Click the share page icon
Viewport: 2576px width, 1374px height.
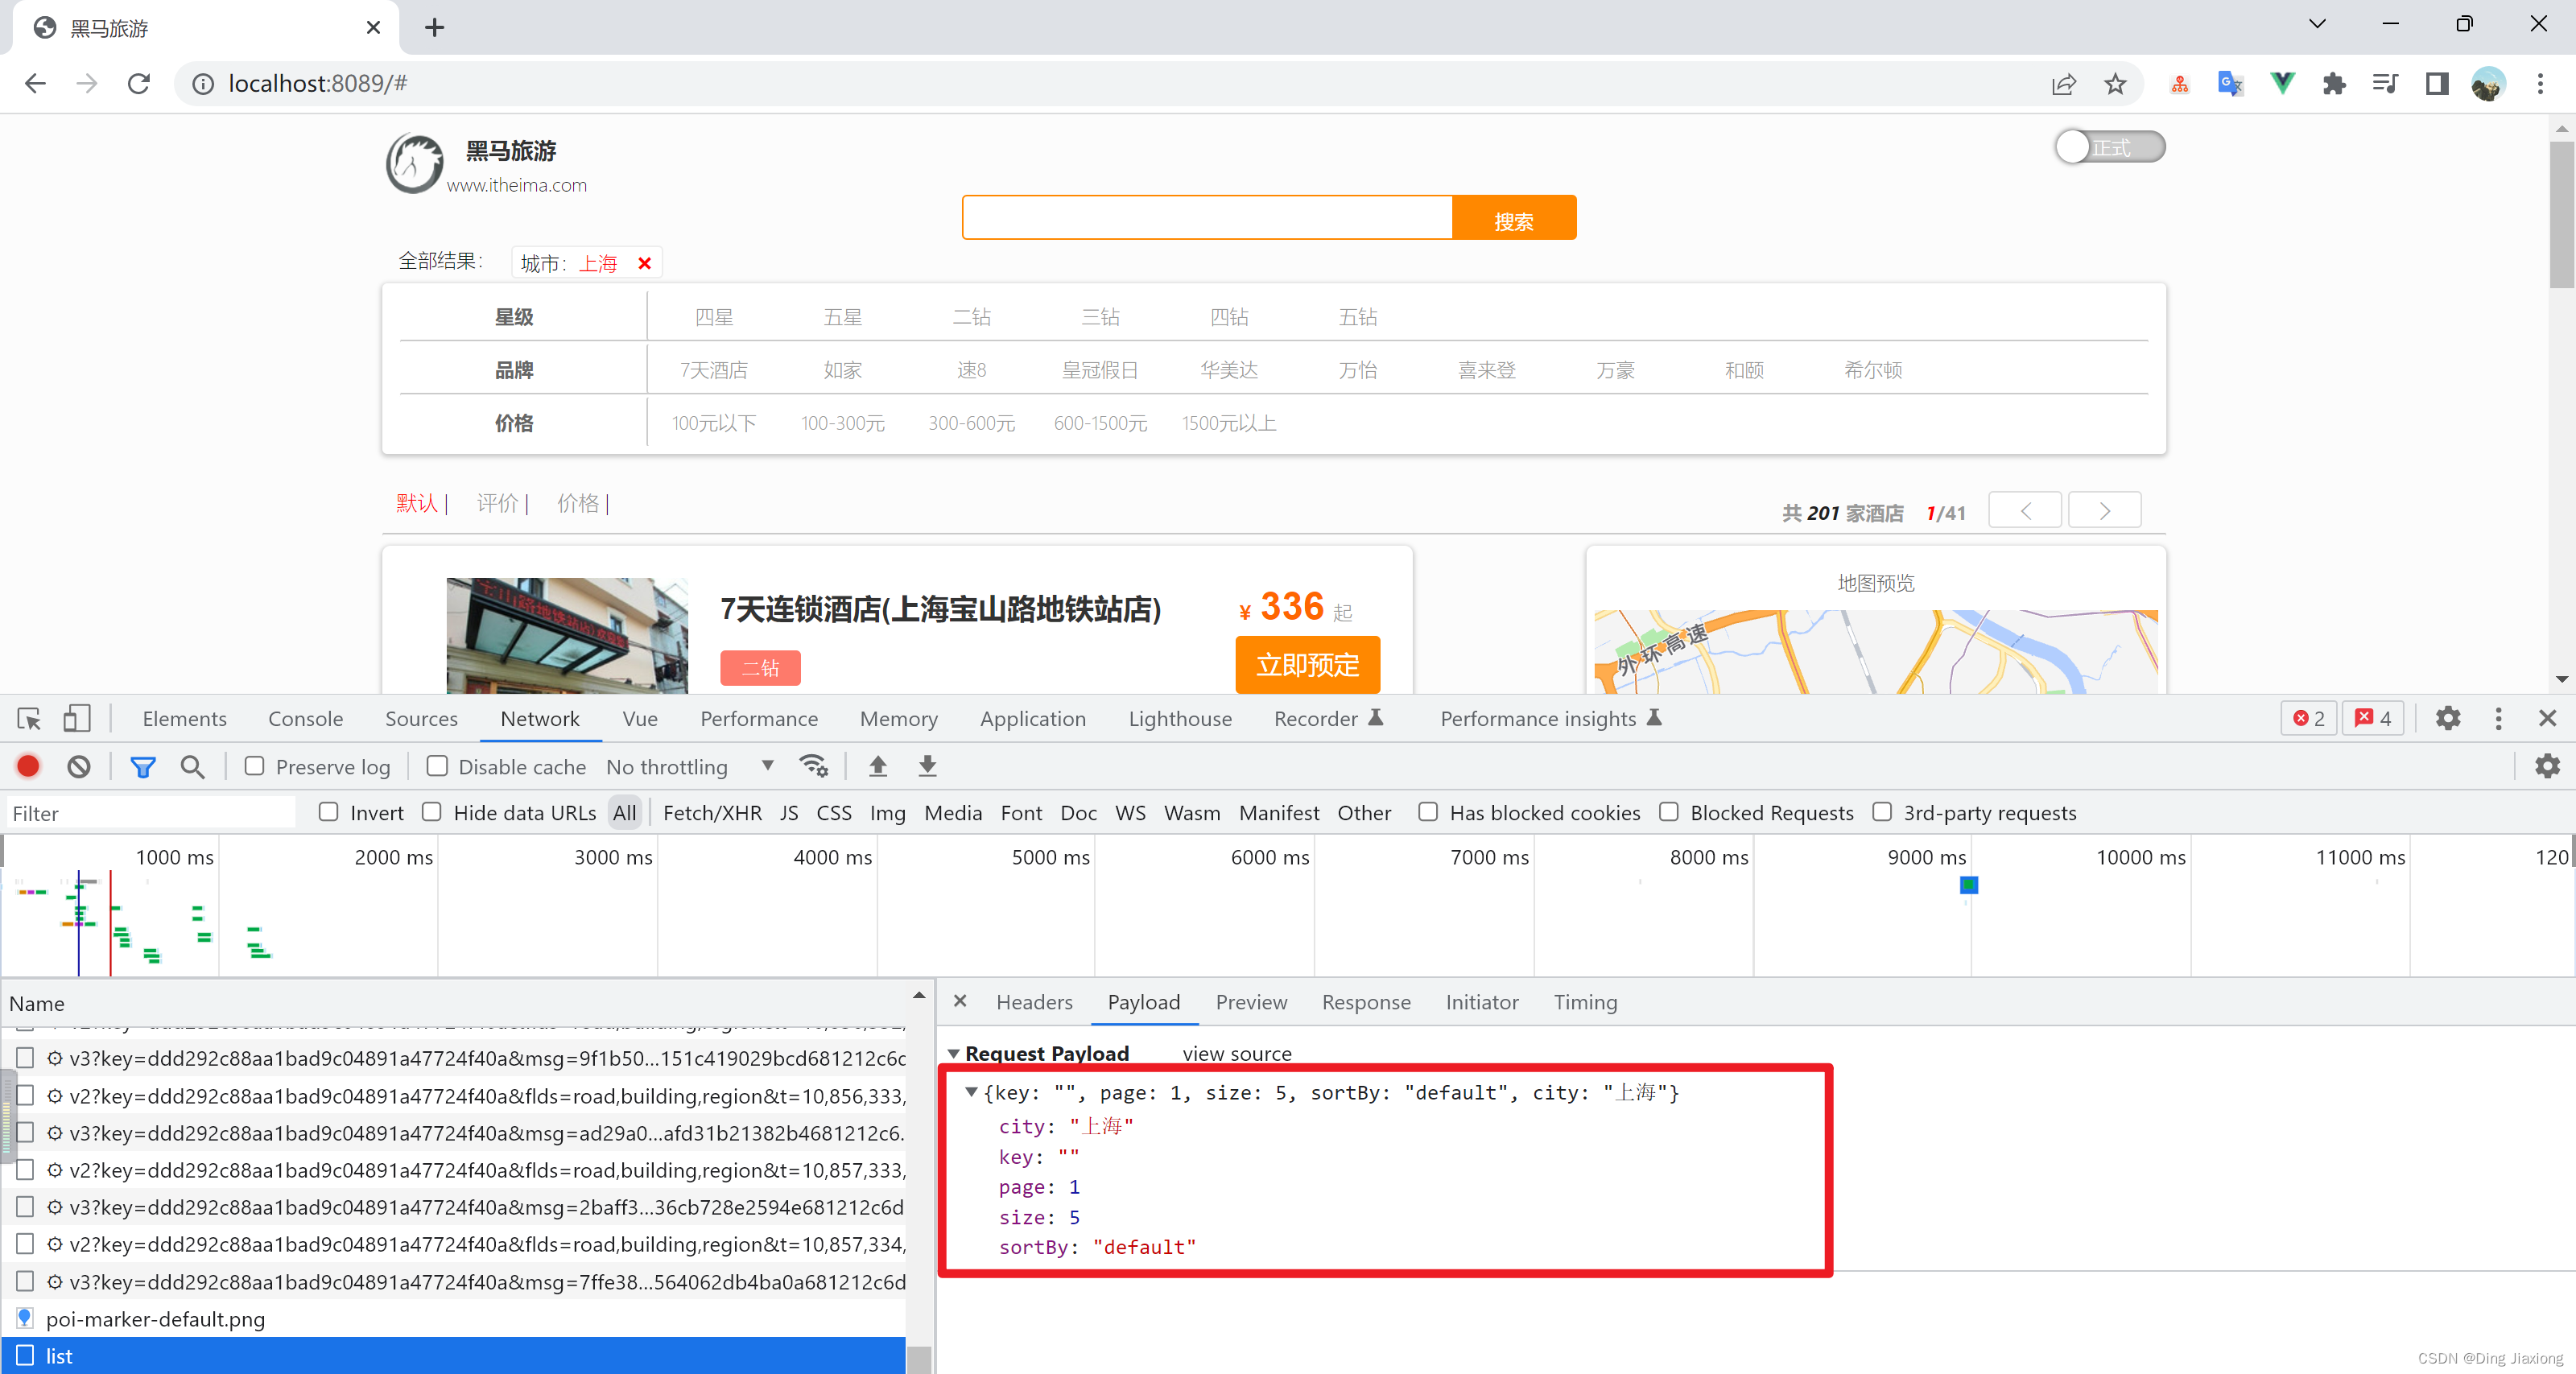(2063, 84)
